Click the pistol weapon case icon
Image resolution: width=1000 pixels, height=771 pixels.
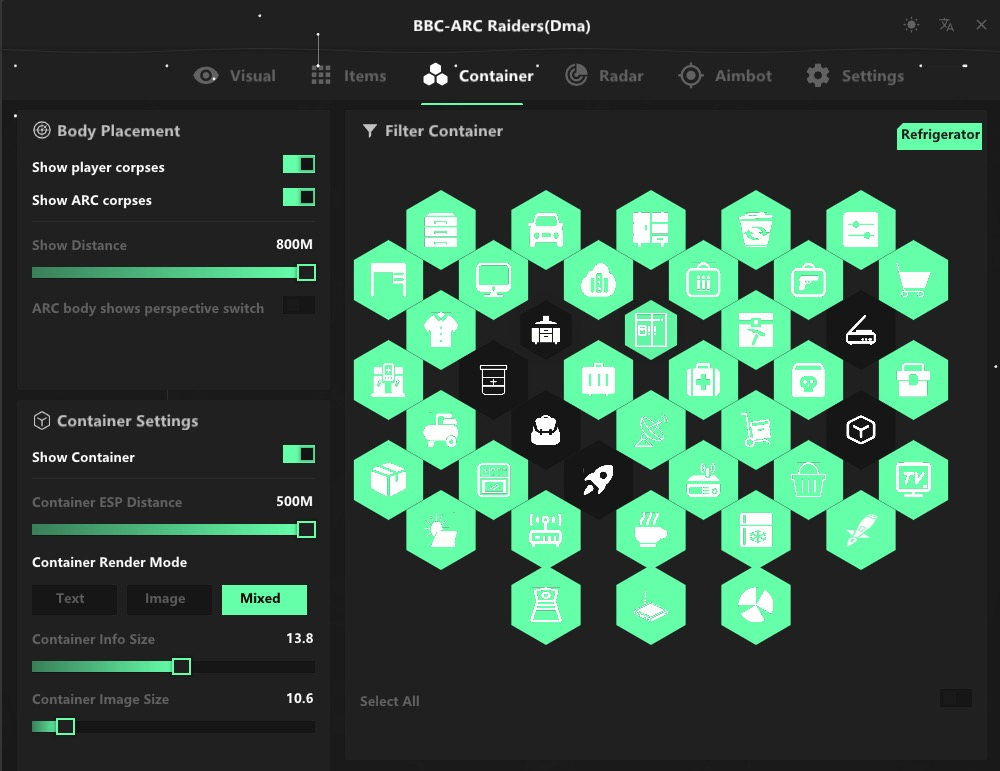point(808,280)
